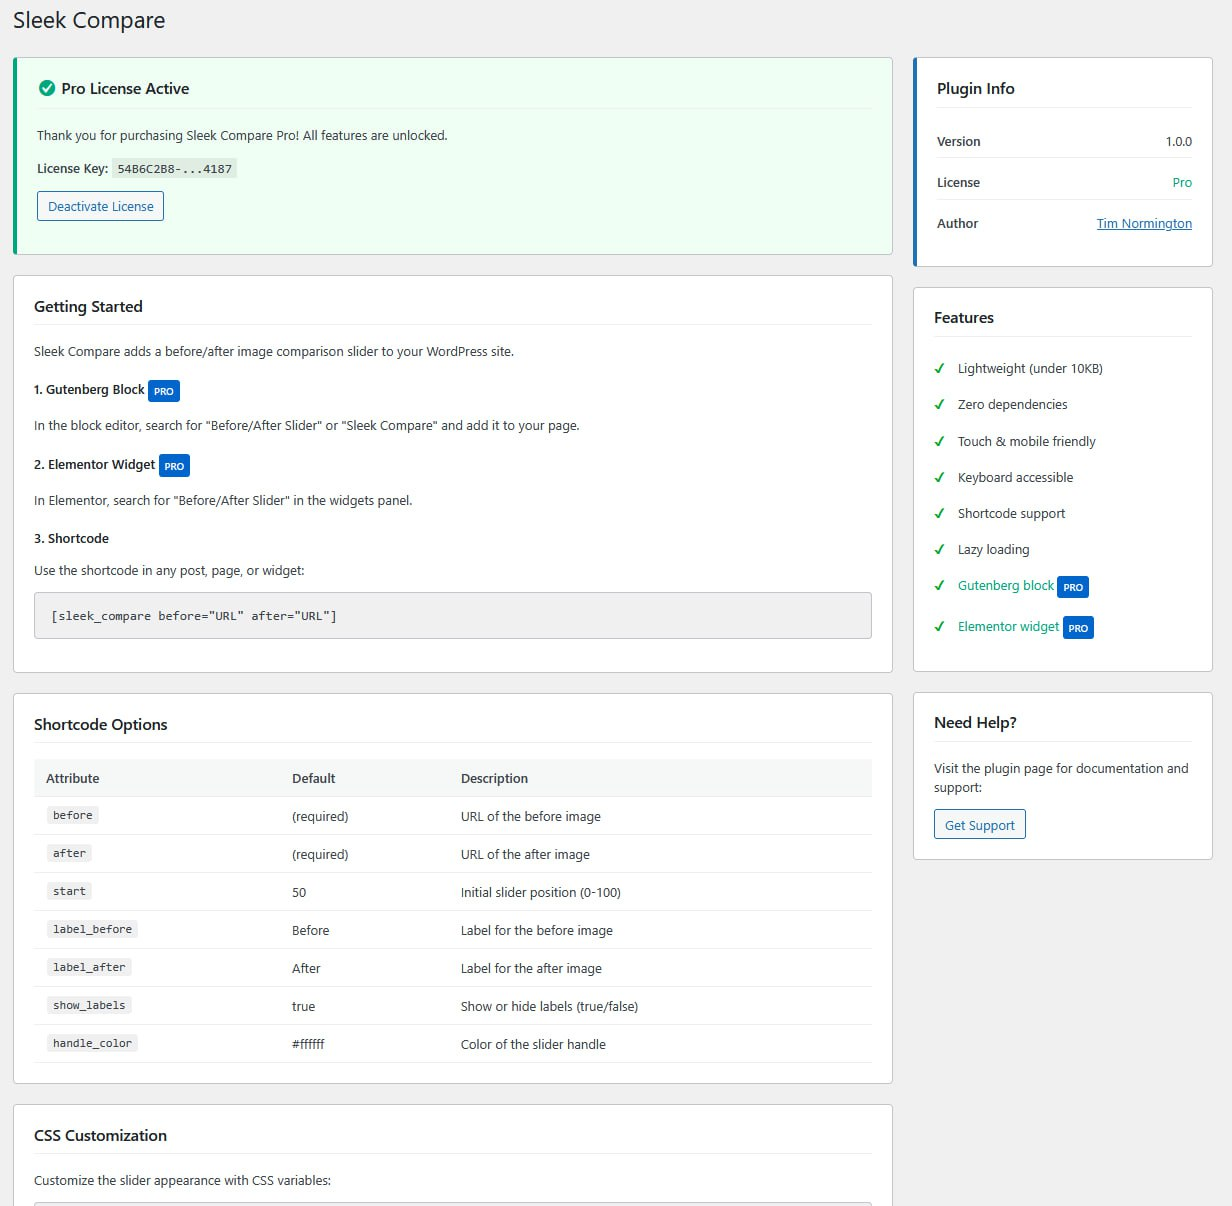Click the checkmark next to Lightweight feature
The height and width of the screenshot is (1206, 1232).
(940, 368)
